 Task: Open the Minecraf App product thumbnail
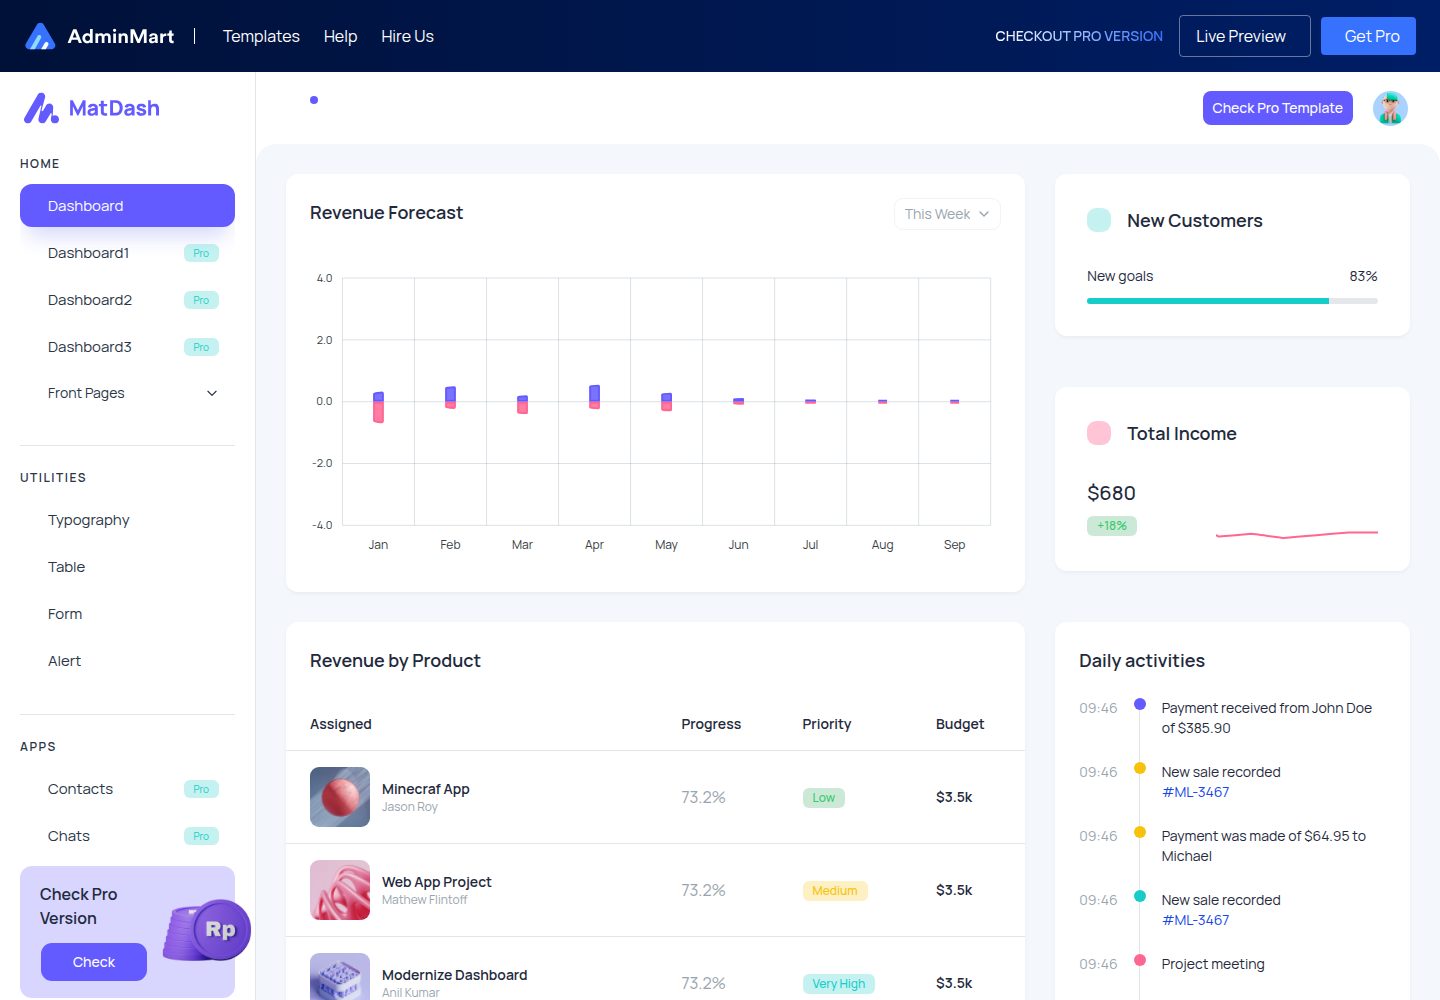(340, 797)
